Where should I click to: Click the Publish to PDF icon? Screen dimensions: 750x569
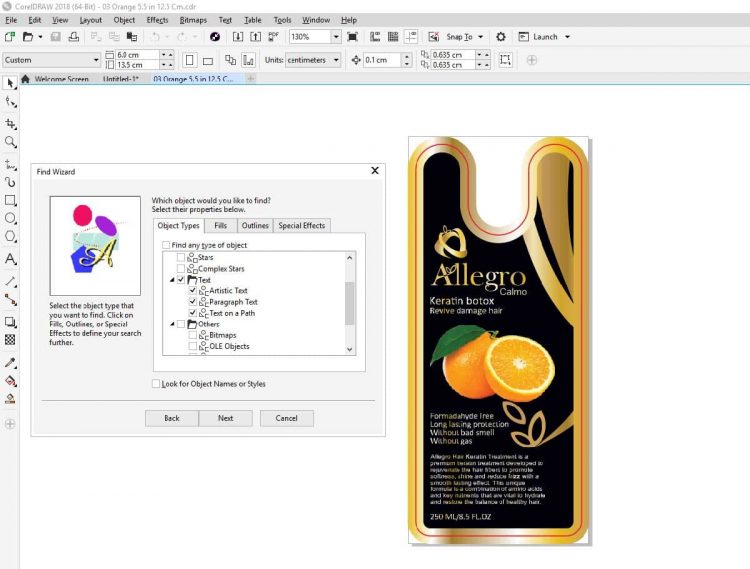273,37
